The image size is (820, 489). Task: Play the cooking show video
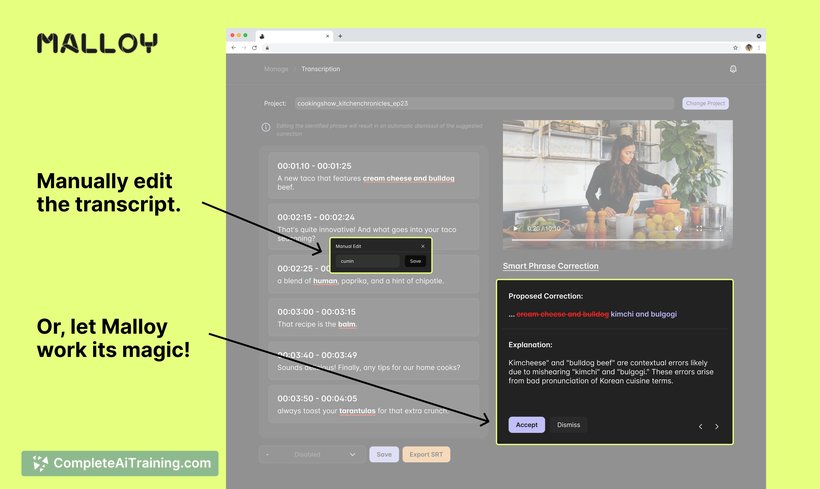pos(516,229)
